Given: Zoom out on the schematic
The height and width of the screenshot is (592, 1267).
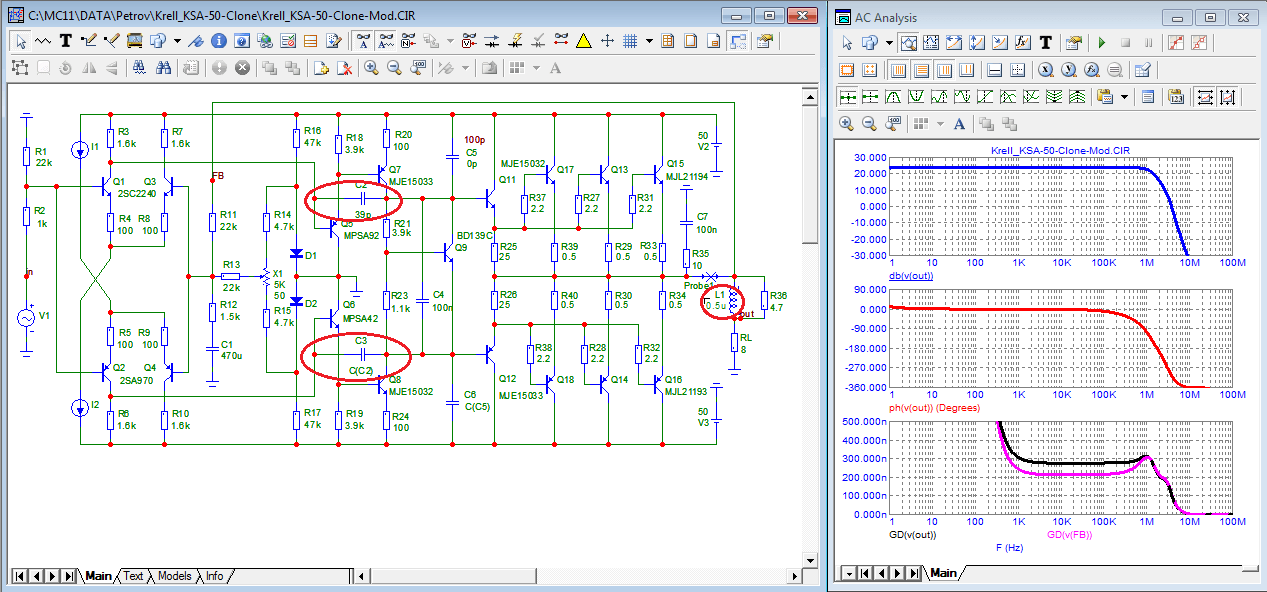Looking at the screenshot, I should coord(394,68).
